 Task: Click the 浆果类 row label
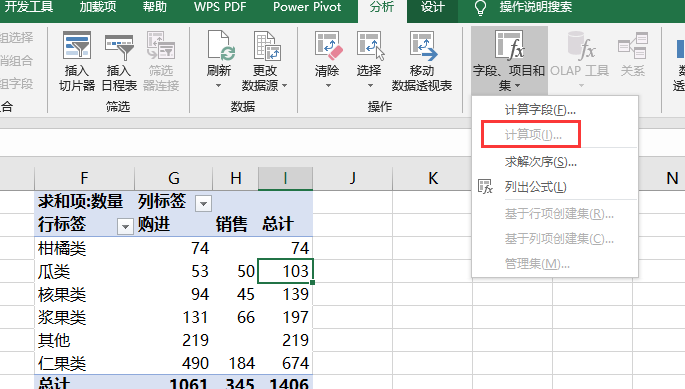[84, 317]
